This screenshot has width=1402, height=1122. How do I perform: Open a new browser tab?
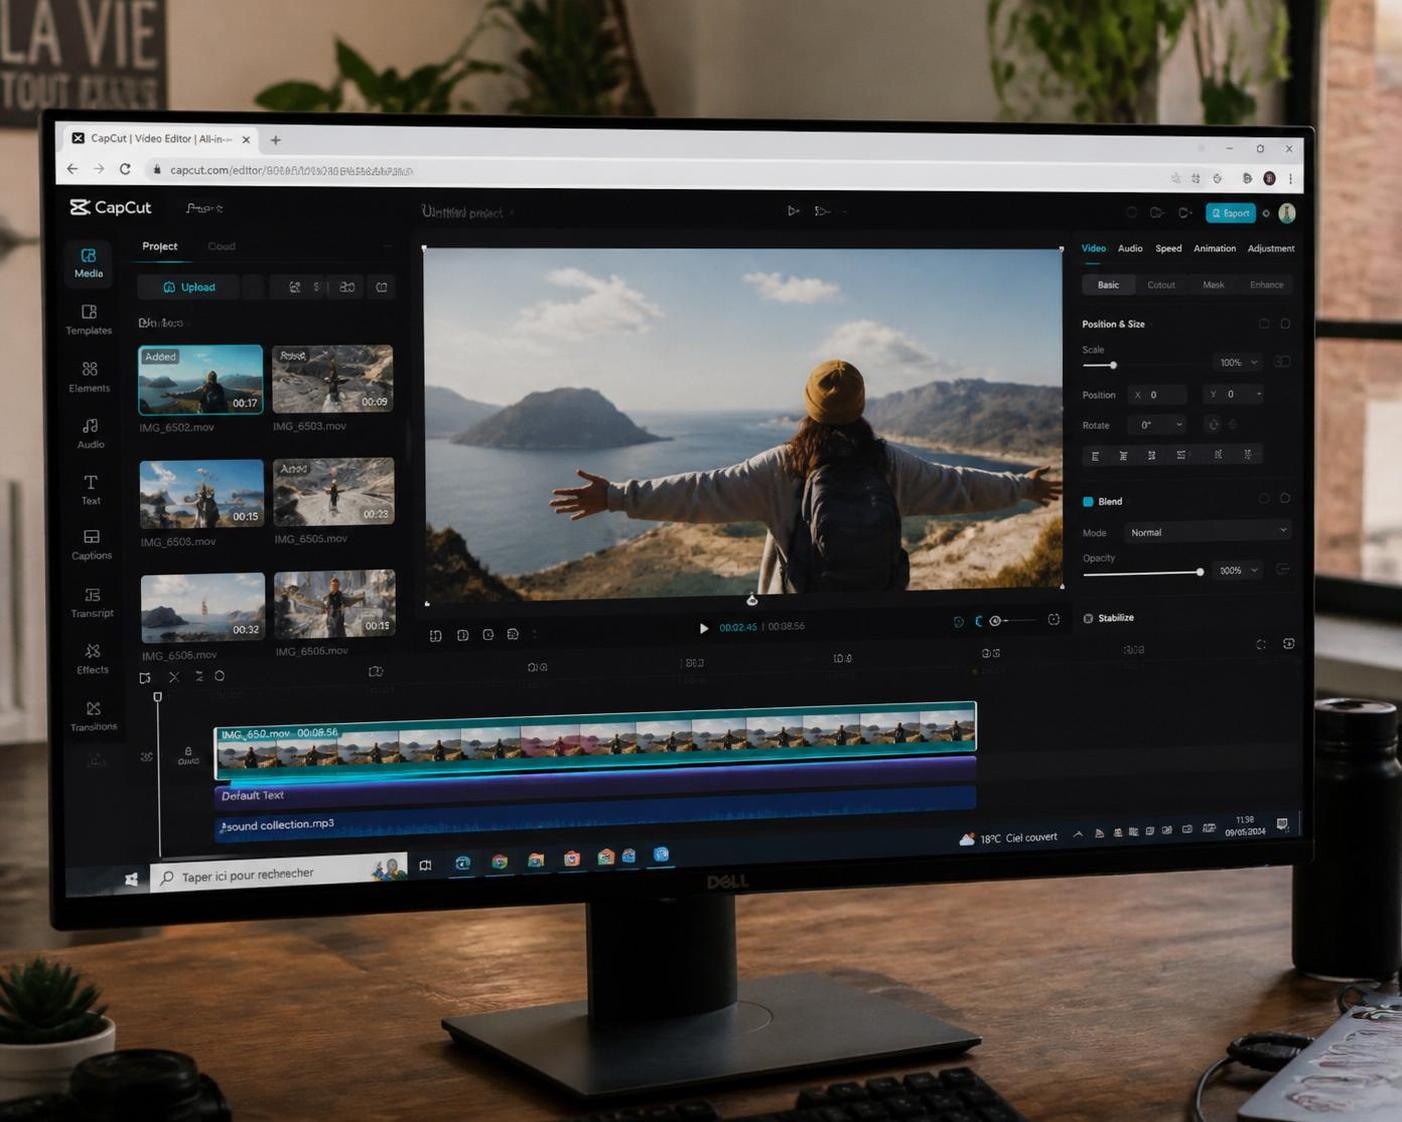275,140
